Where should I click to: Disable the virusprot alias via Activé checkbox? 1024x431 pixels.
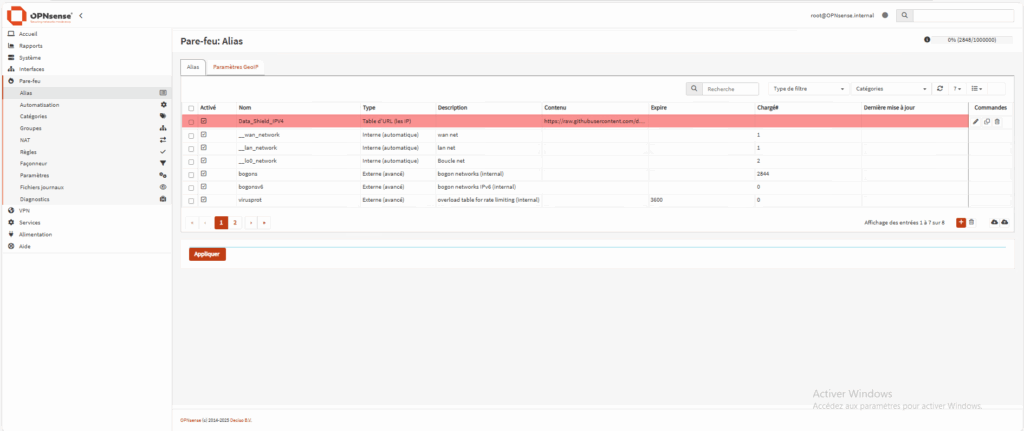pyautogui.click(x=204, y=200)
